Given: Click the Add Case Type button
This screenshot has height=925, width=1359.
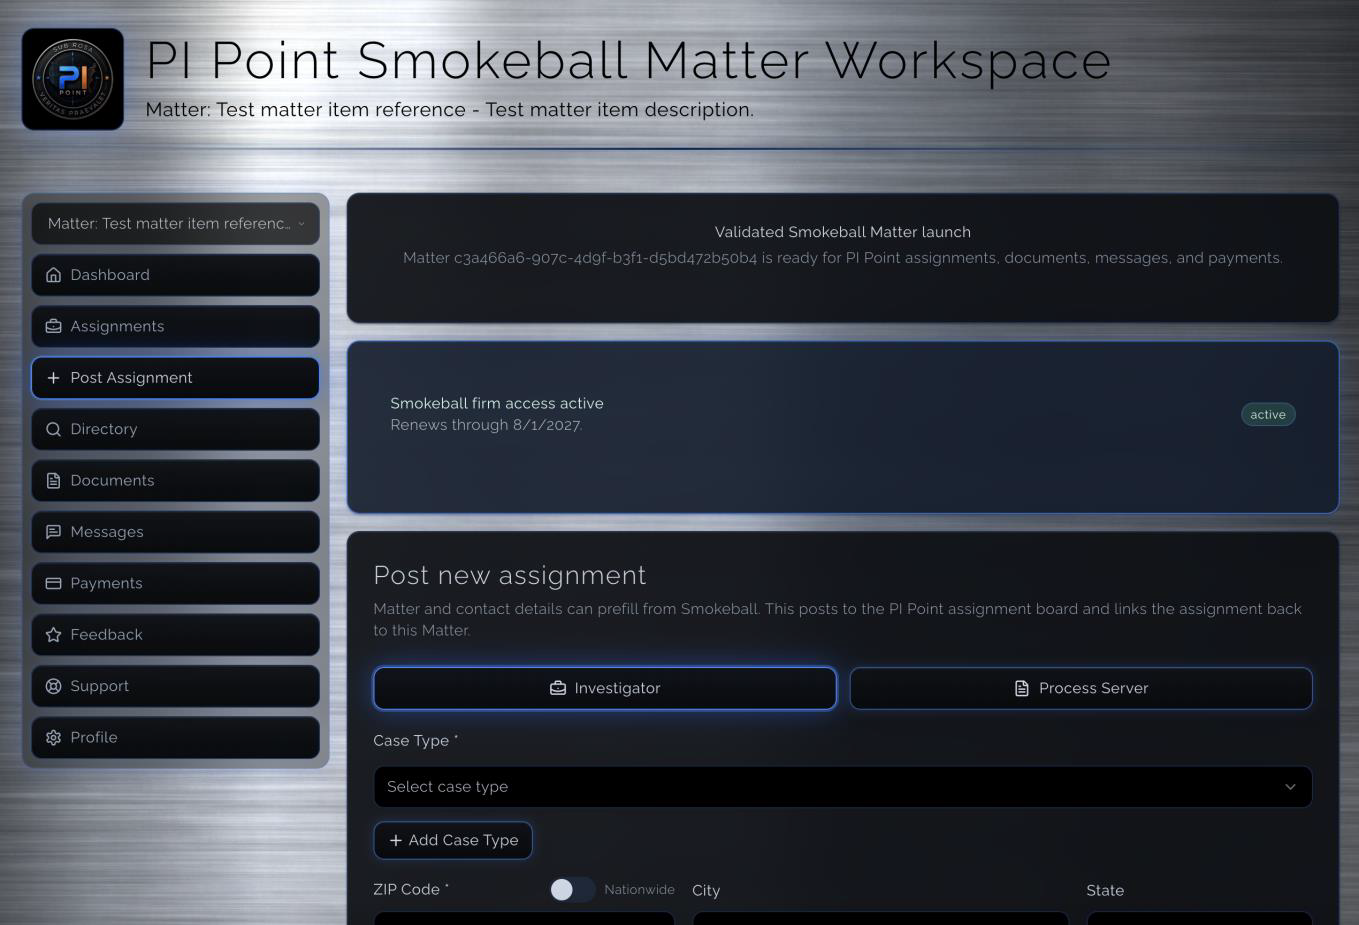Looking at the screenshot, I should tap(453, 840).
